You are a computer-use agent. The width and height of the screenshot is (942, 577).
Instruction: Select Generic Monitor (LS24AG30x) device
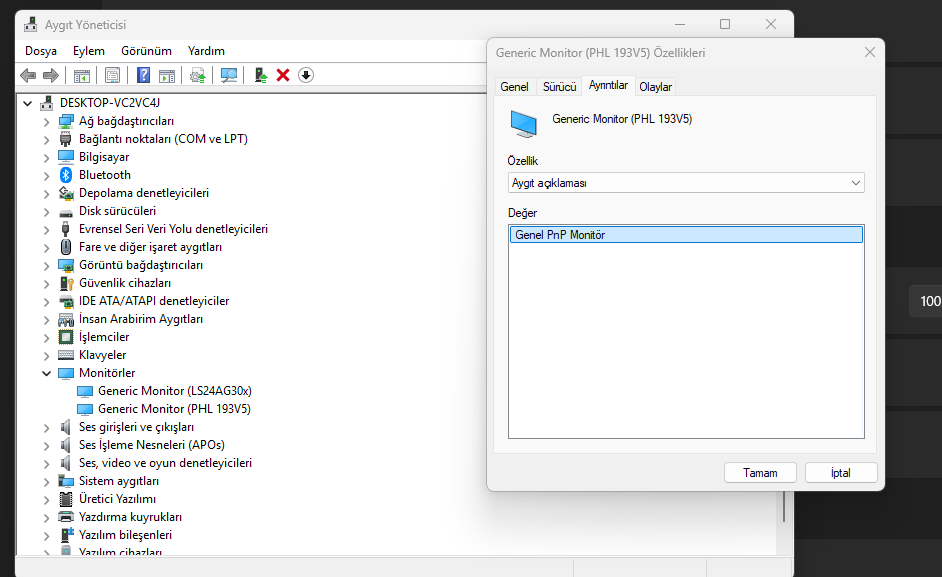click(174, 391)
